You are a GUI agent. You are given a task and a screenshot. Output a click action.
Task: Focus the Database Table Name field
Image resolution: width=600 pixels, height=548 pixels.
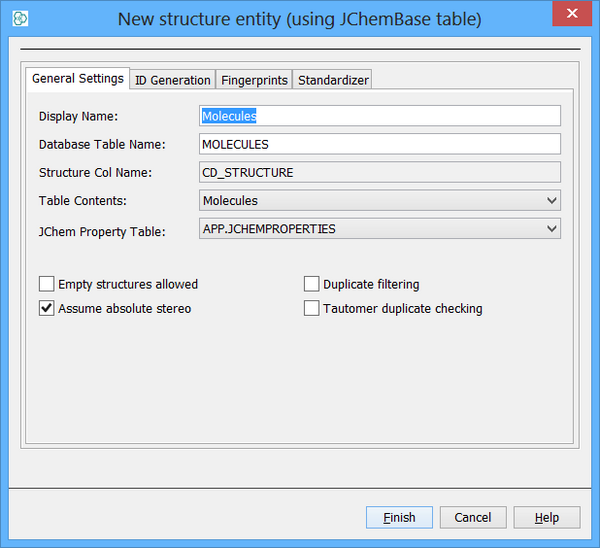point(380,144)
